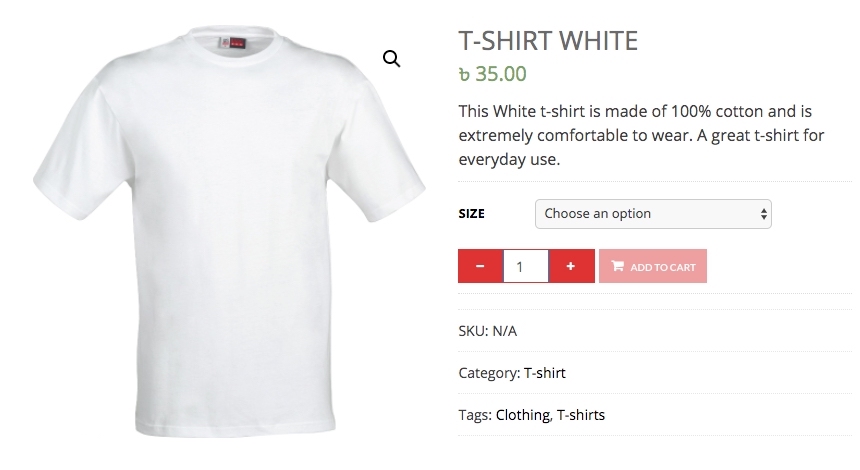Click the 'Category:' label text
Image resolution: width=860 pixels, height=470 pixels.
point(489,373)
